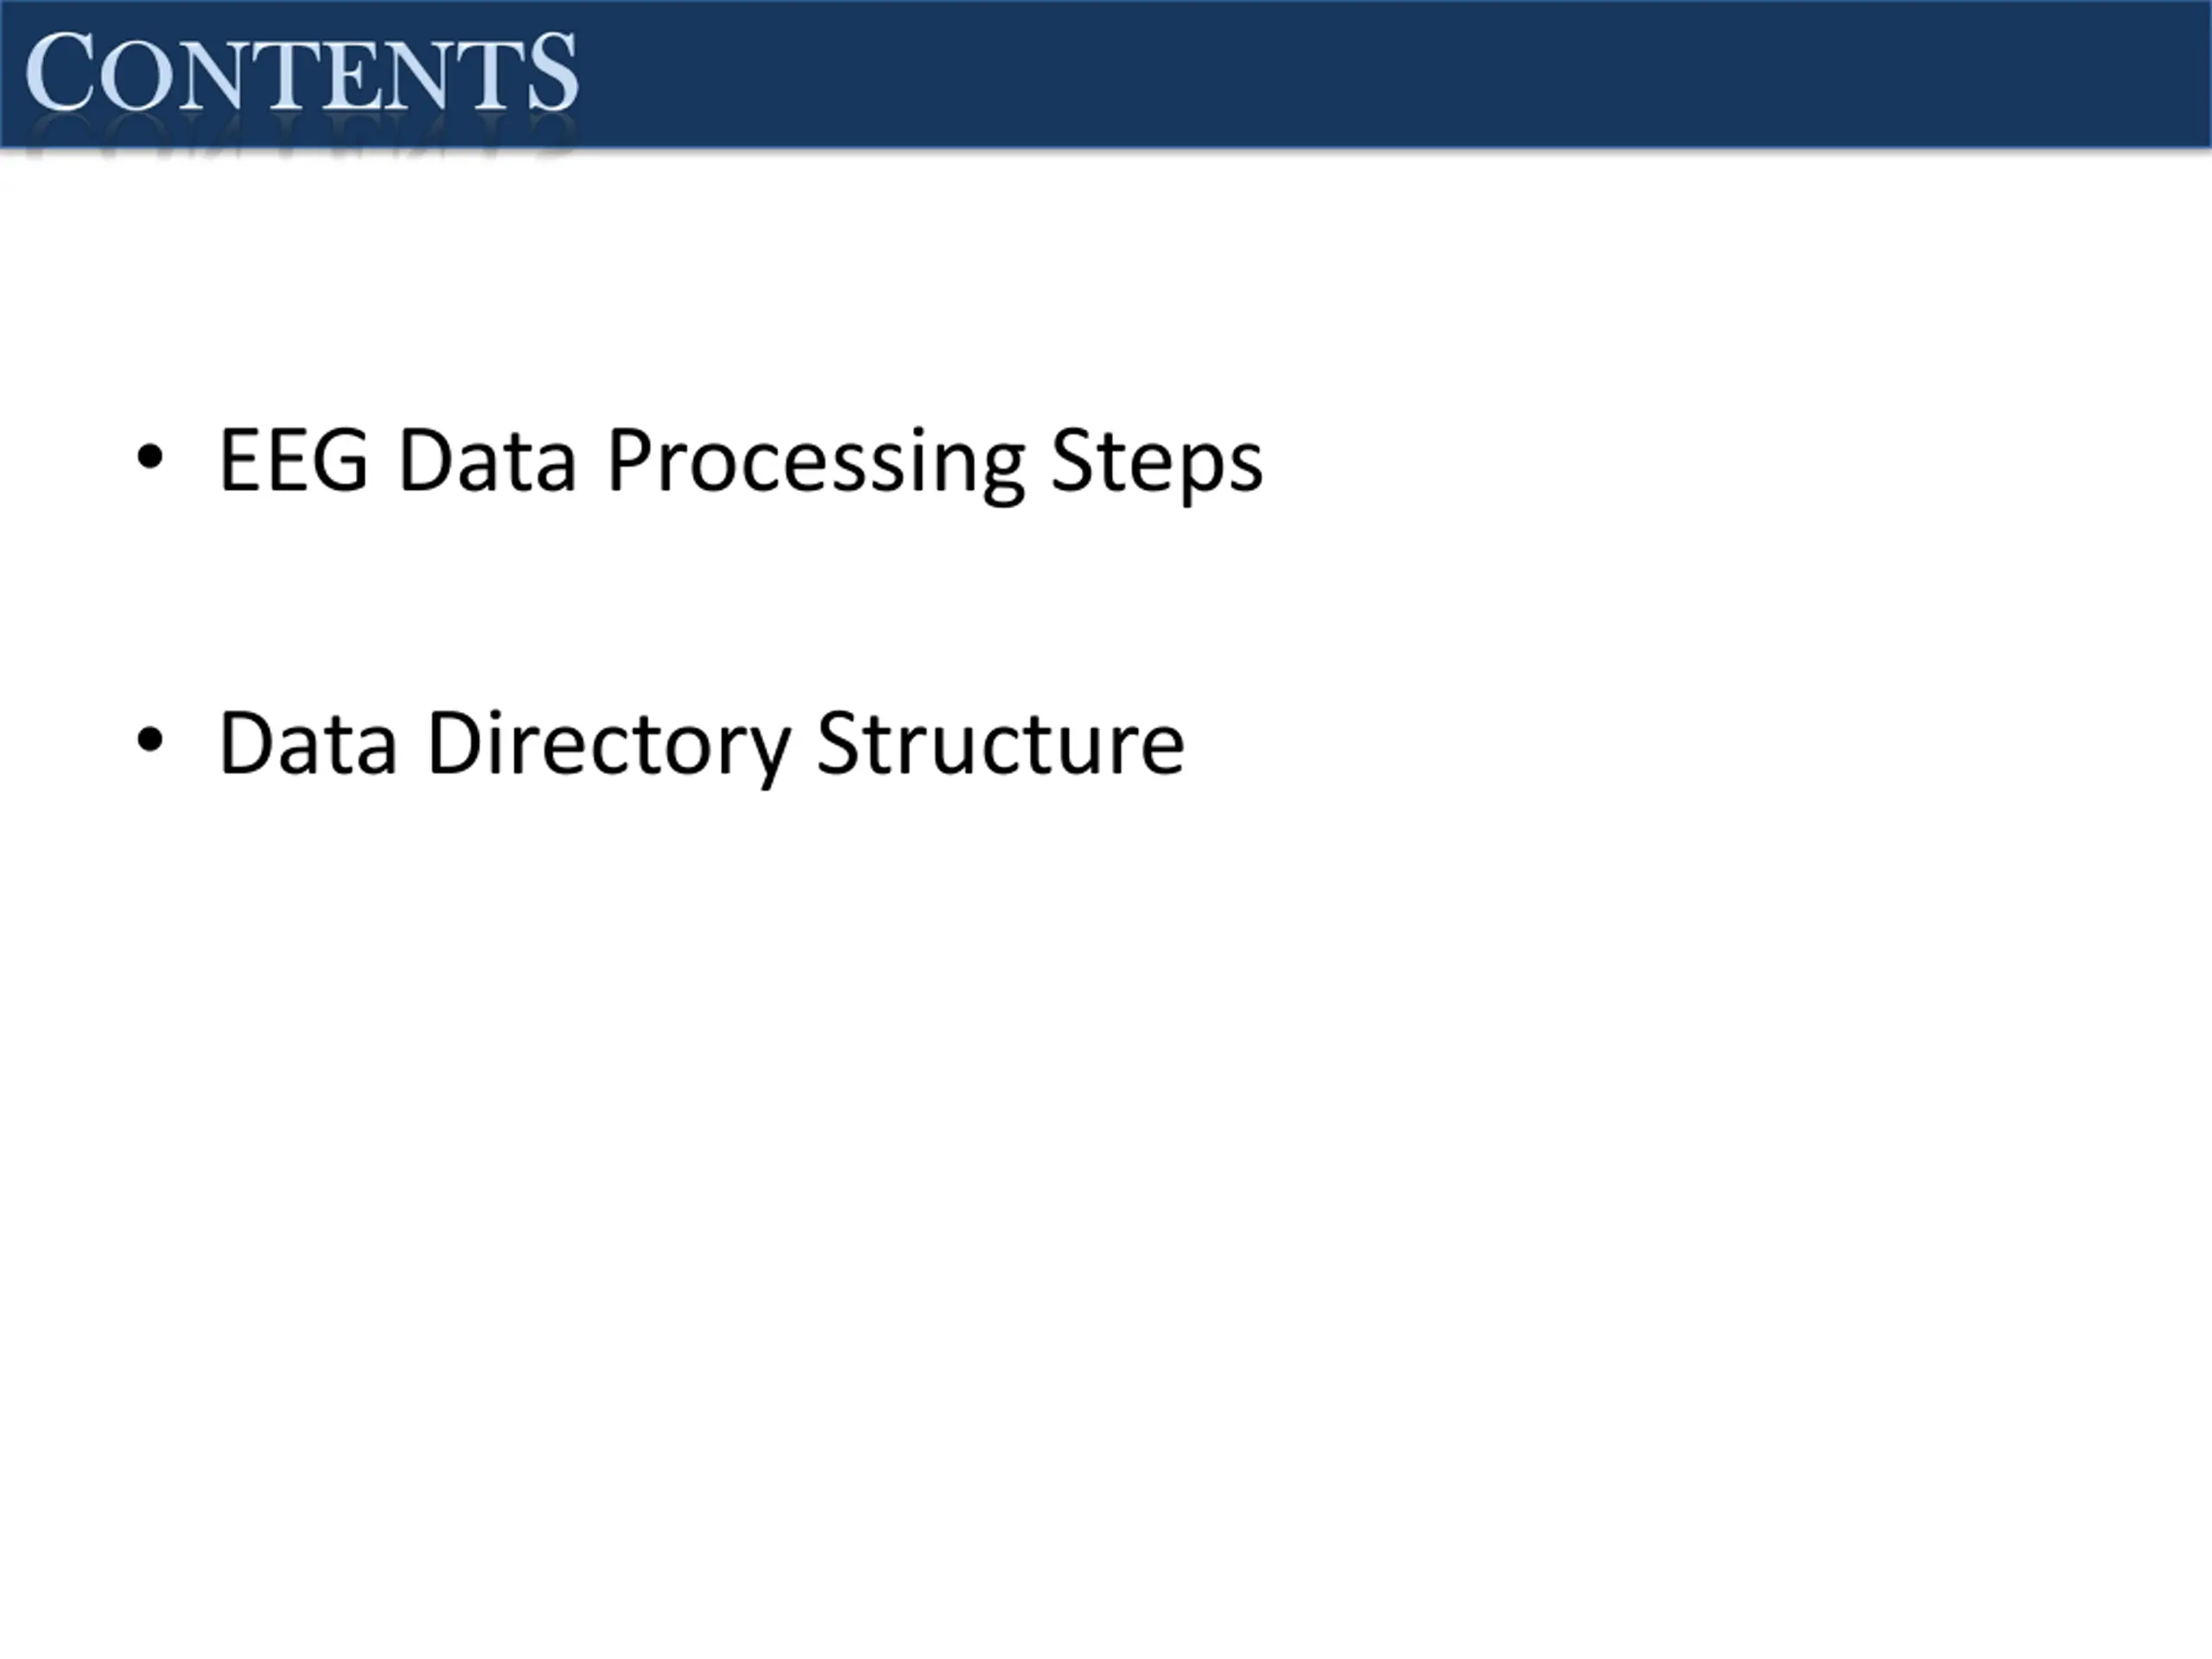Click the final 'S' in CONTENTS title
The image size is (2212, 1659).
pyautogui.click(x=553, y=72)
